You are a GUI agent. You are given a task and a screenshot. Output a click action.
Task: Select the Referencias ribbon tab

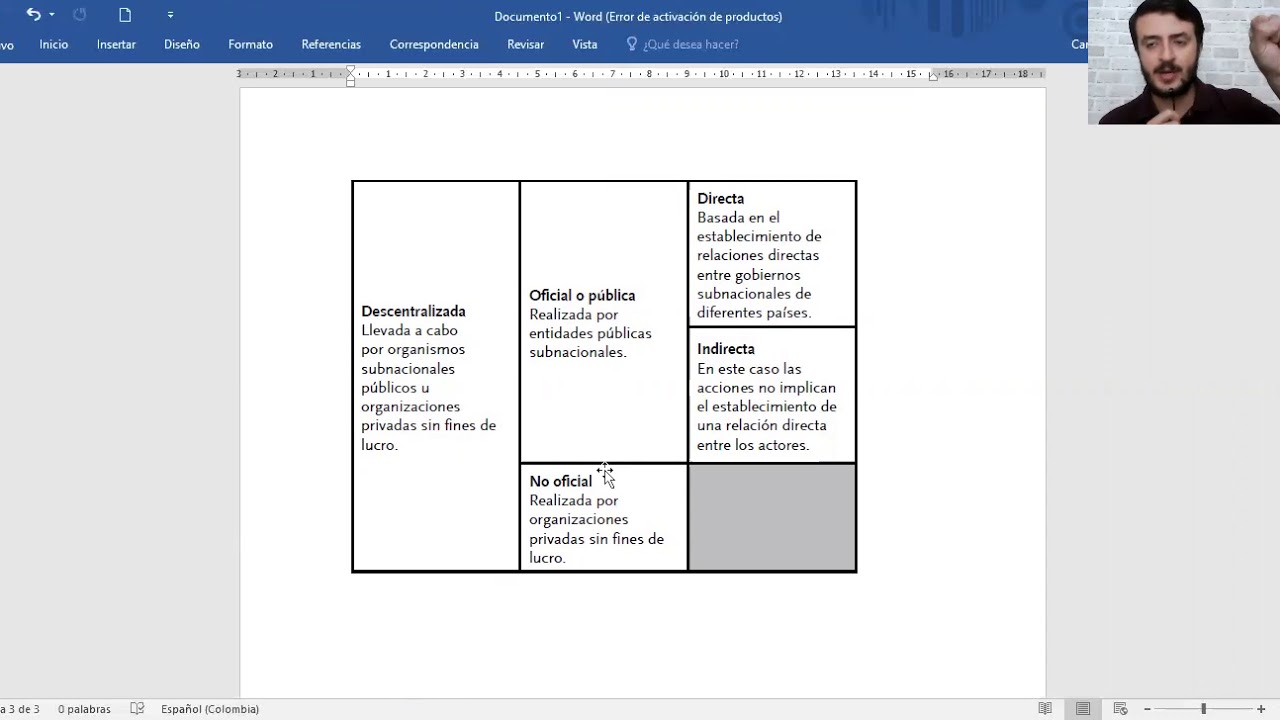[331, 44]
